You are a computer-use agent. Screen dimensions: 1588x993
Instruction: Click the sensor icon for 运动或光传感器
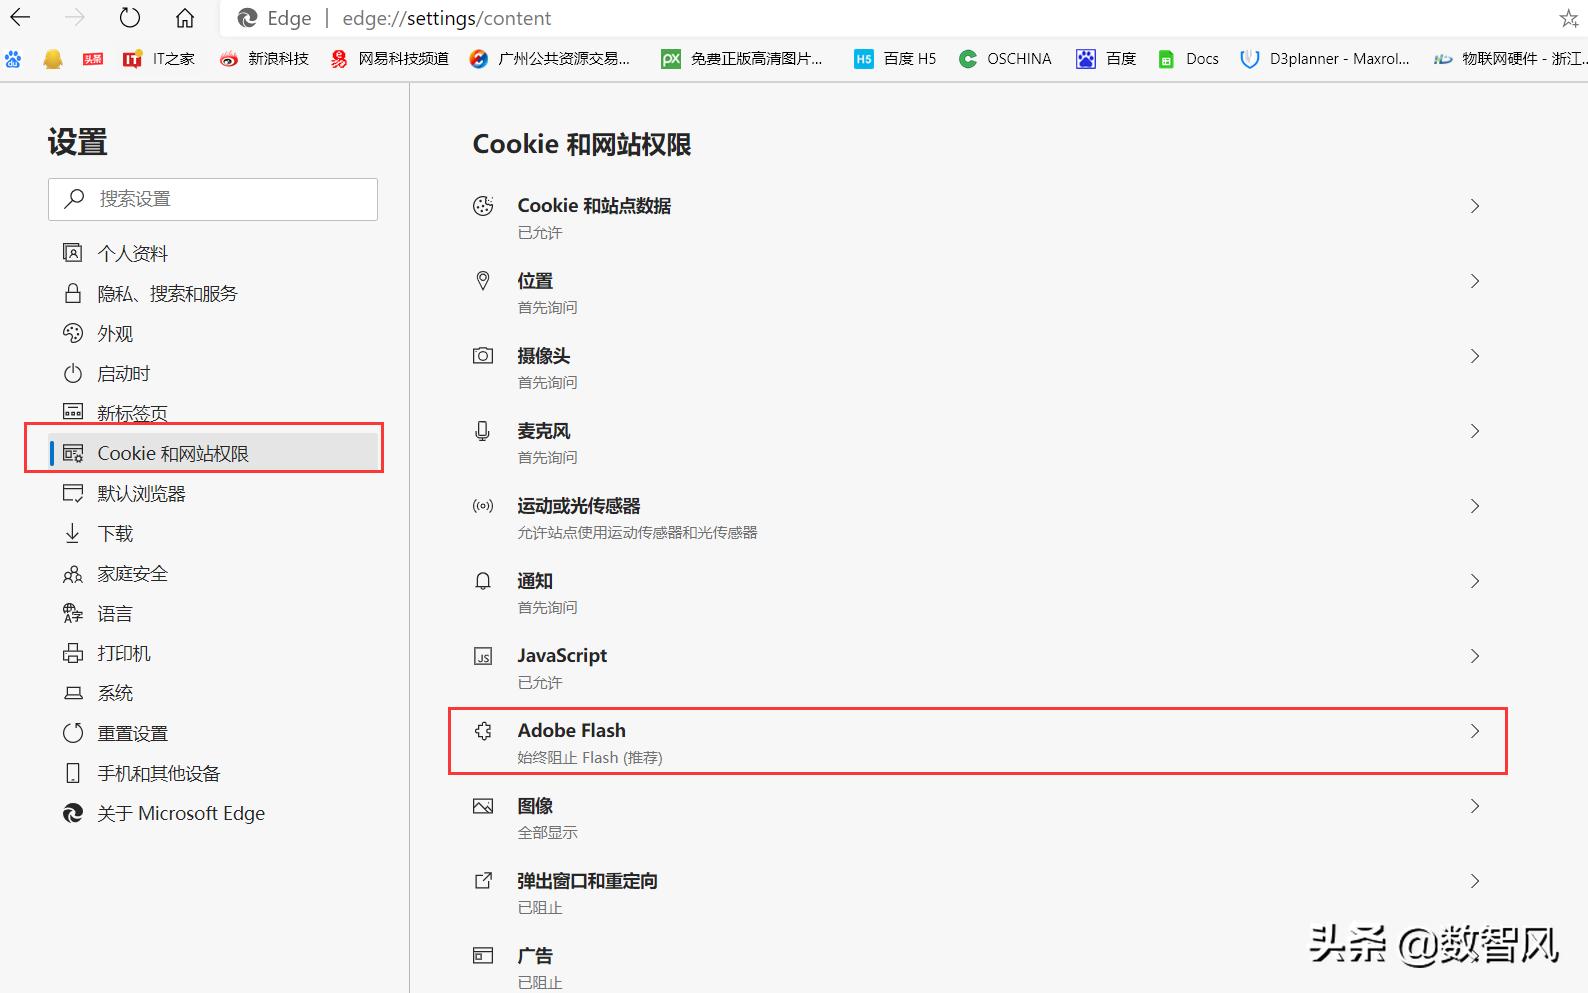point(483,506)
